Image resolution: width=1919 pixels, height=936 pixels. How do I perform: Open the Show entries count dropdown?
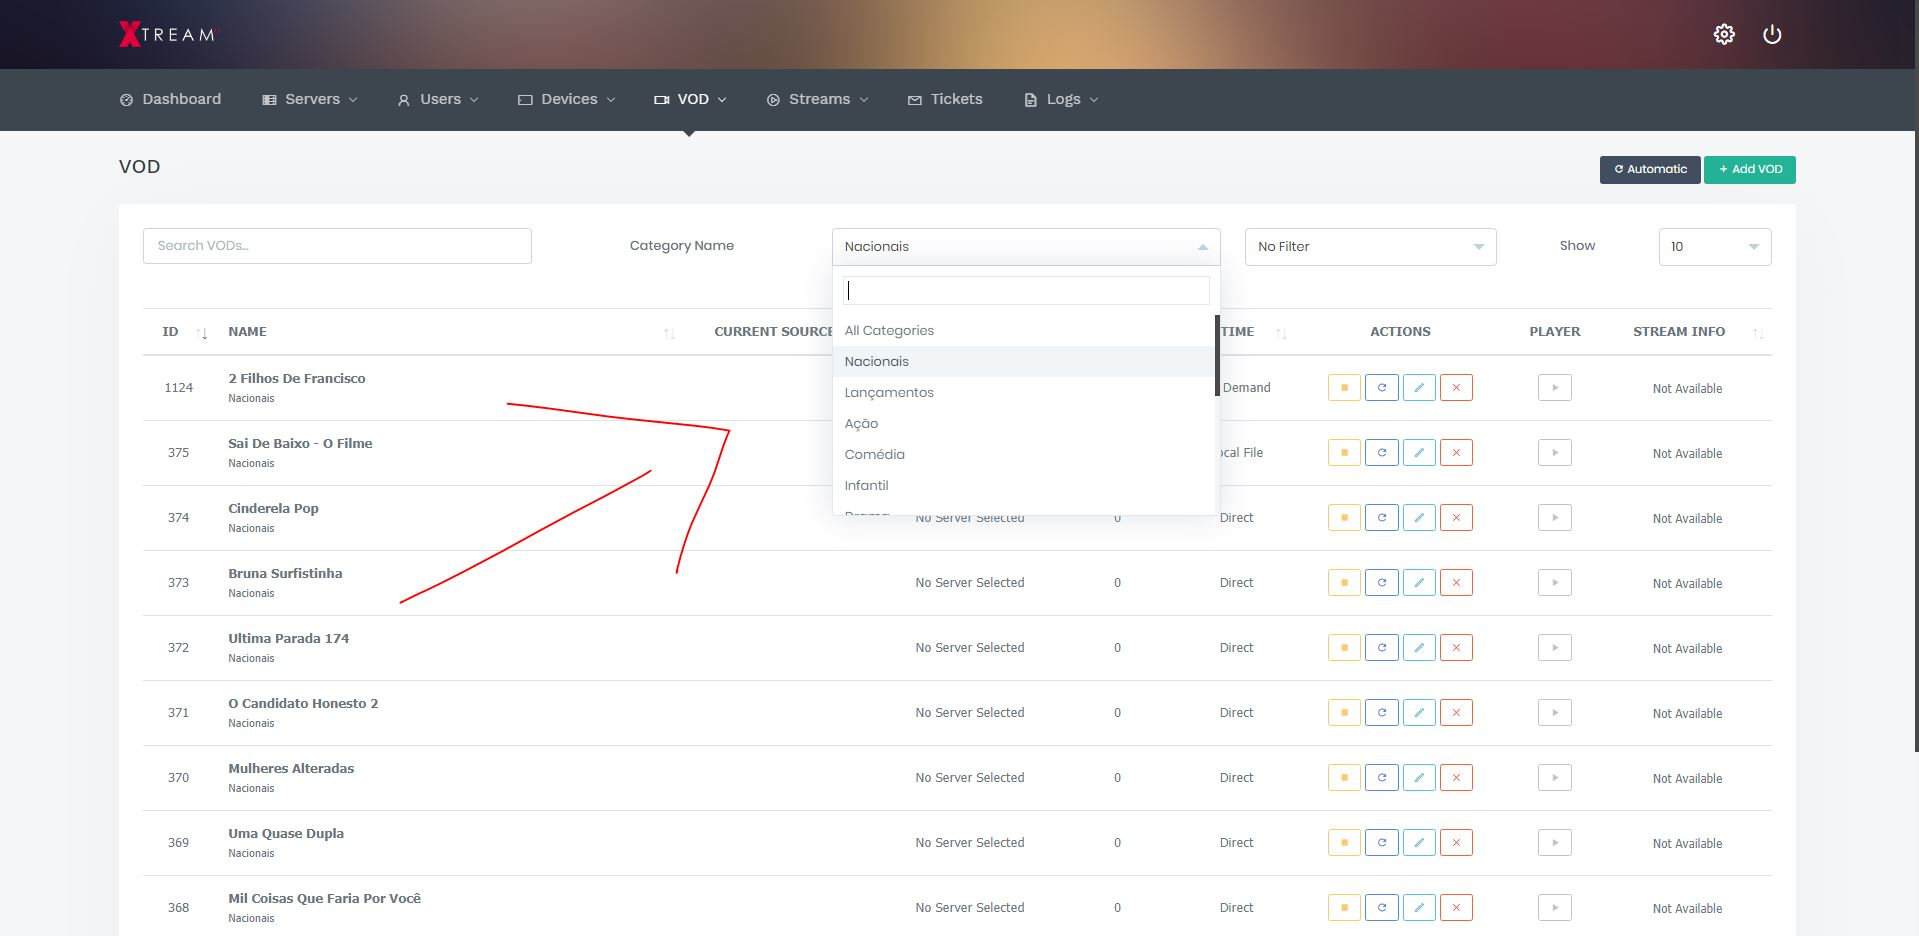1715,247
